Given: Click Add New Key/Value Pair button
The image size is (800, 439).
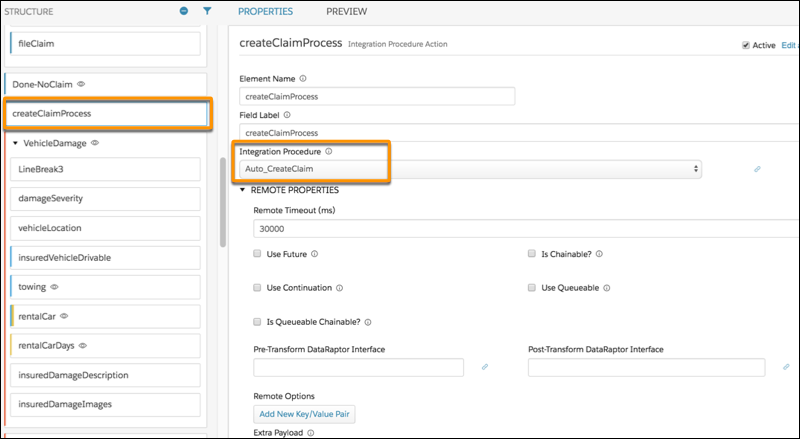Looking at the screenshot, I should 304,414.
